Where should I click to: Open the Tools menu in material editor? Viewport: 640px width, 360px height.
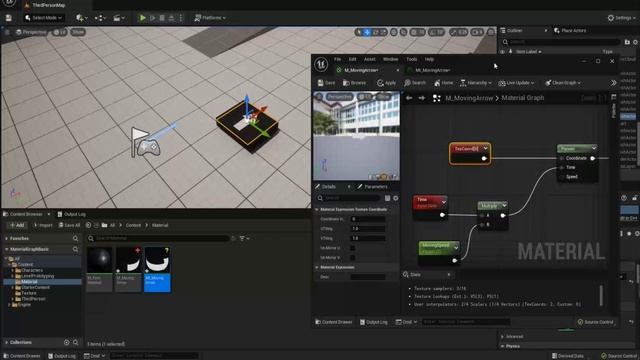(x=411, y=60)
